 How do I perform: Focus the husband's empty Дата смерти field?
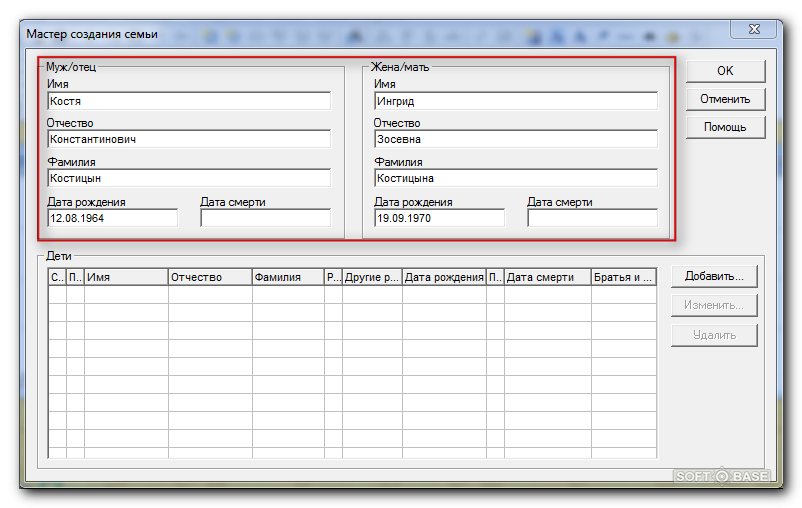(x=265, y=218)
